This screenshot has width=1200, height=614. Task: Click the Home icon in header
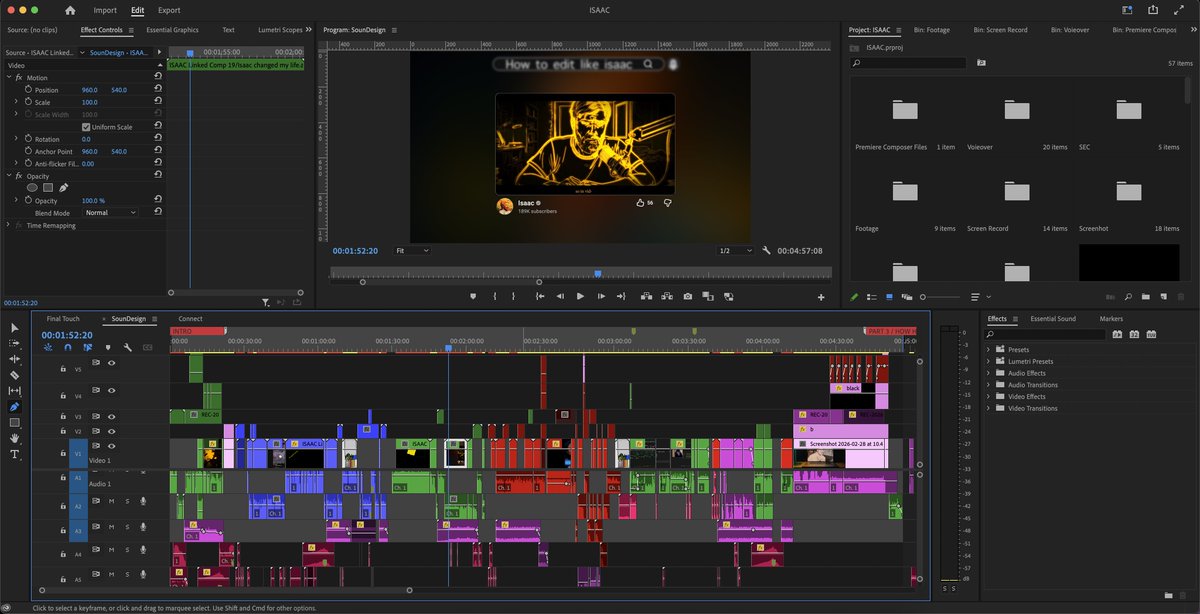tap(70, 10)
